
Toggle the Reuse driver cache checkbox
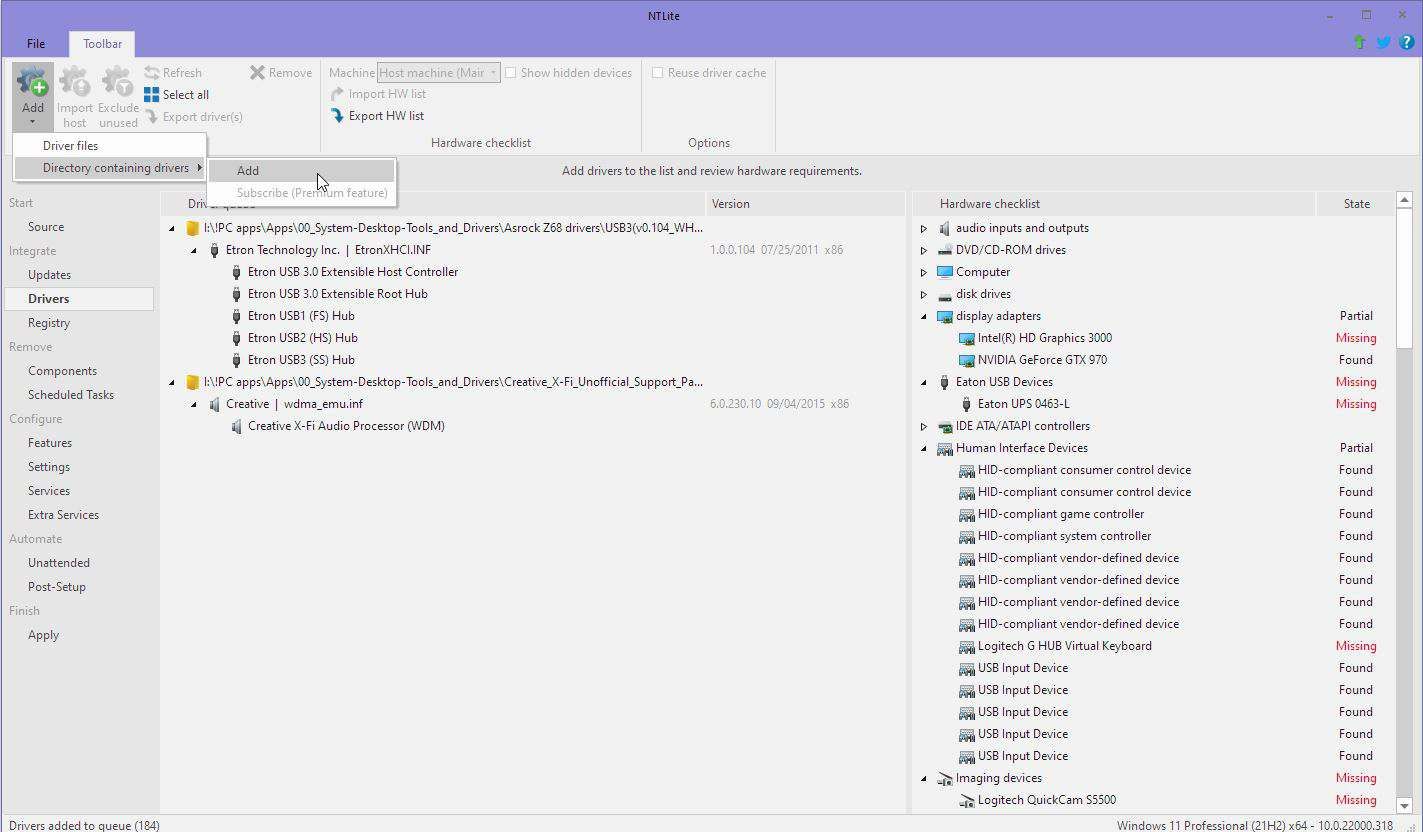point(657,73)
